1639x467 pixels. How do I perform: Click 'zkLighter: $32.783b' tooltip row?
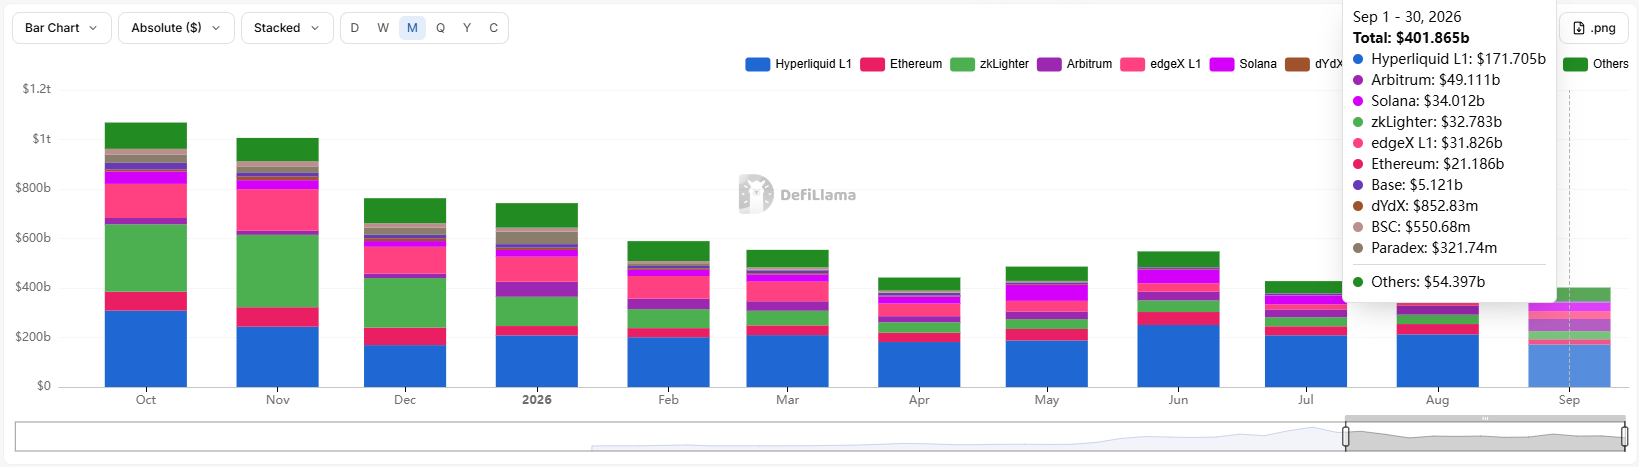click(x=1427, y=122)
